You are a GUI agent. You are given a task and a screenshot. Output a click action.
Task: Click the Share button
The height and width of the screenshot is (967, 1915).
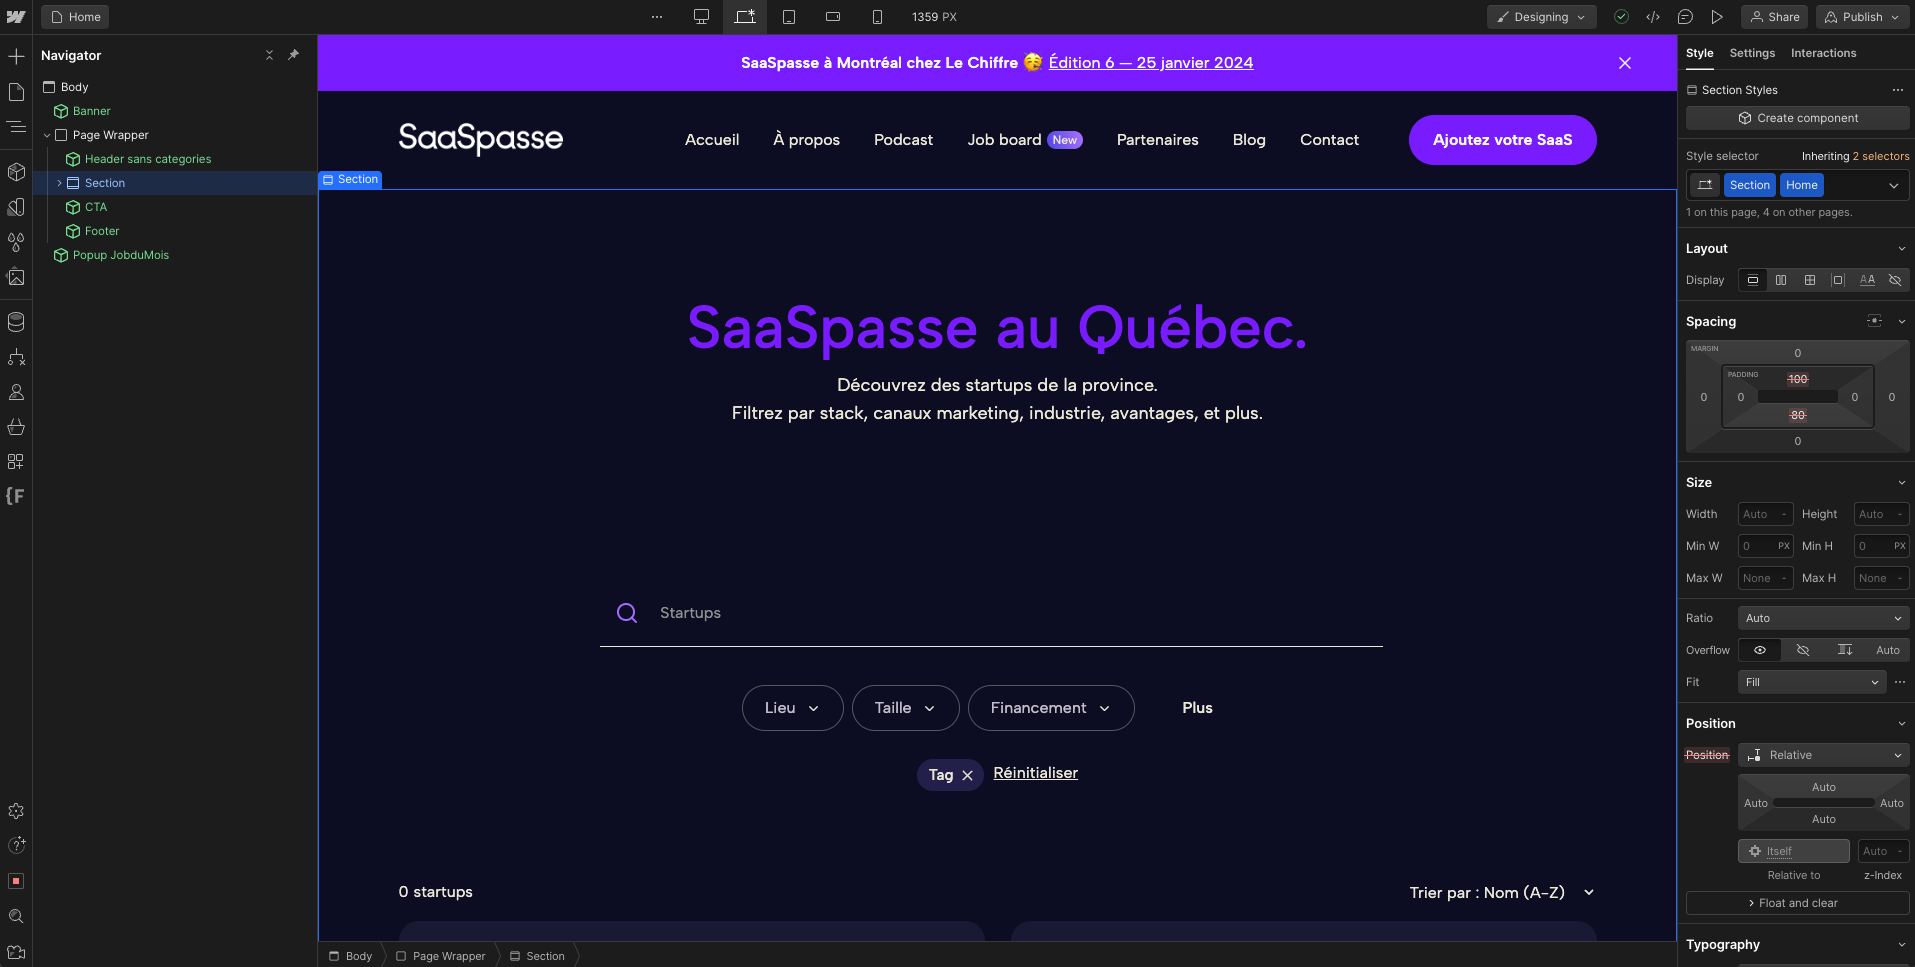1775,17
